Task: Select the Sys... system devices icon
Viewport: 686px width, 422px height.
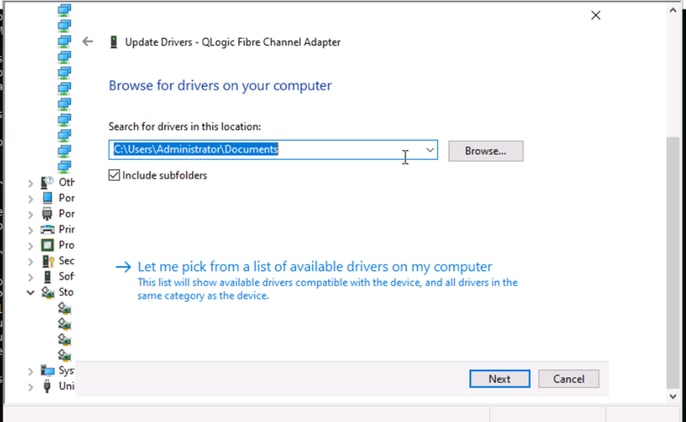Action: [47, 370]
